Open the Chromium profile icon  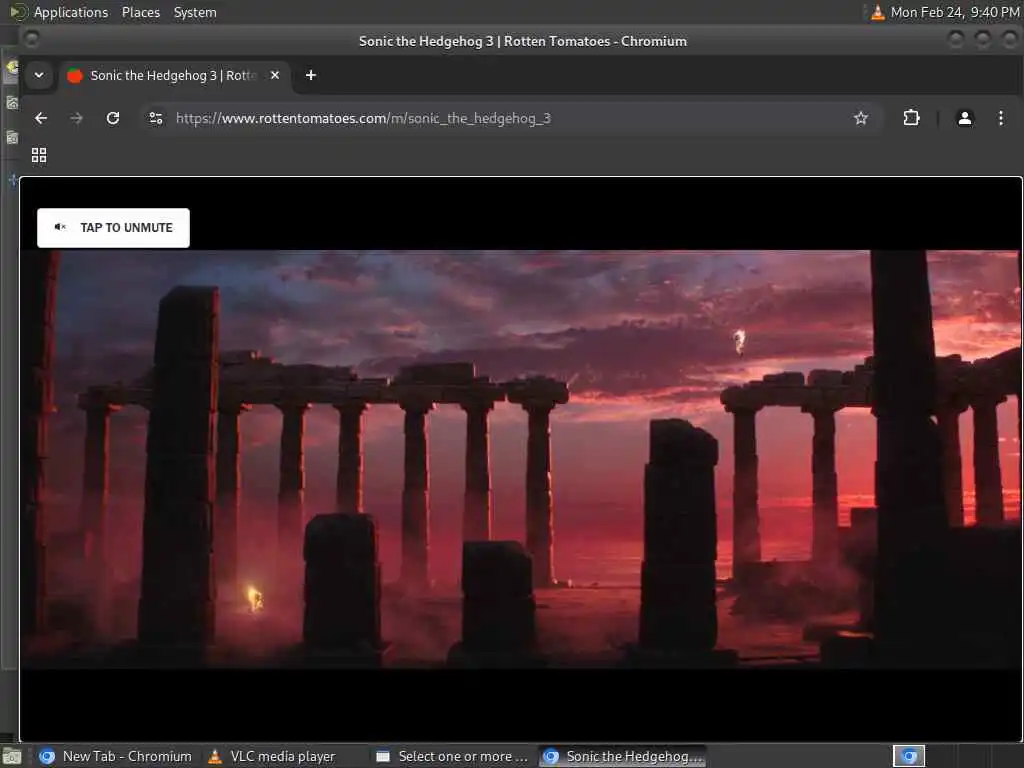[965, 118]
